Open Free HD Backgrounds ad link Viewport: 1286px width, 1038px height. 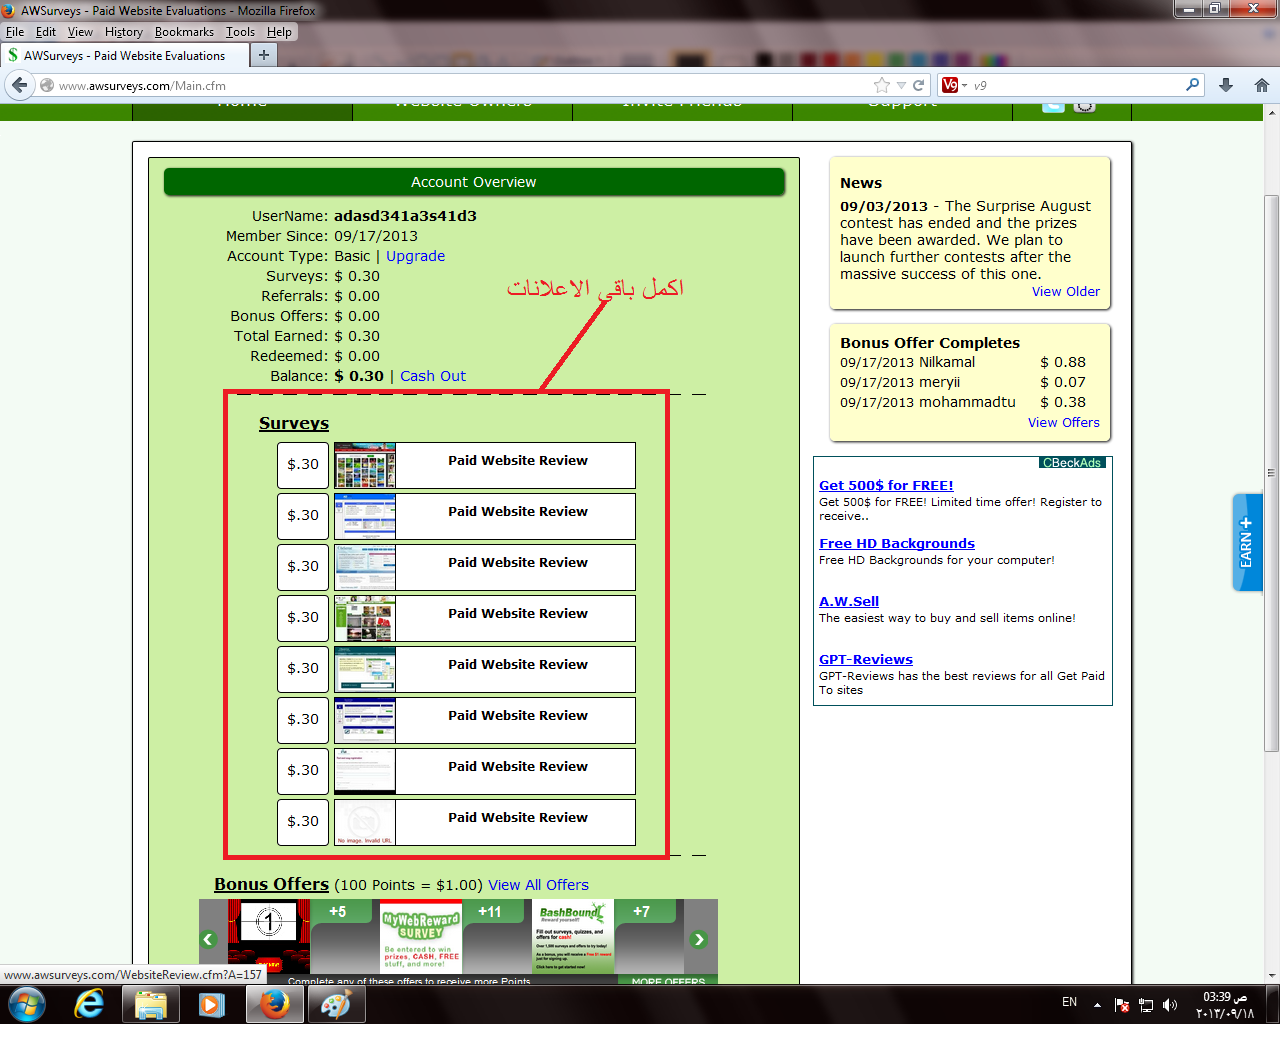pos(897,543)
